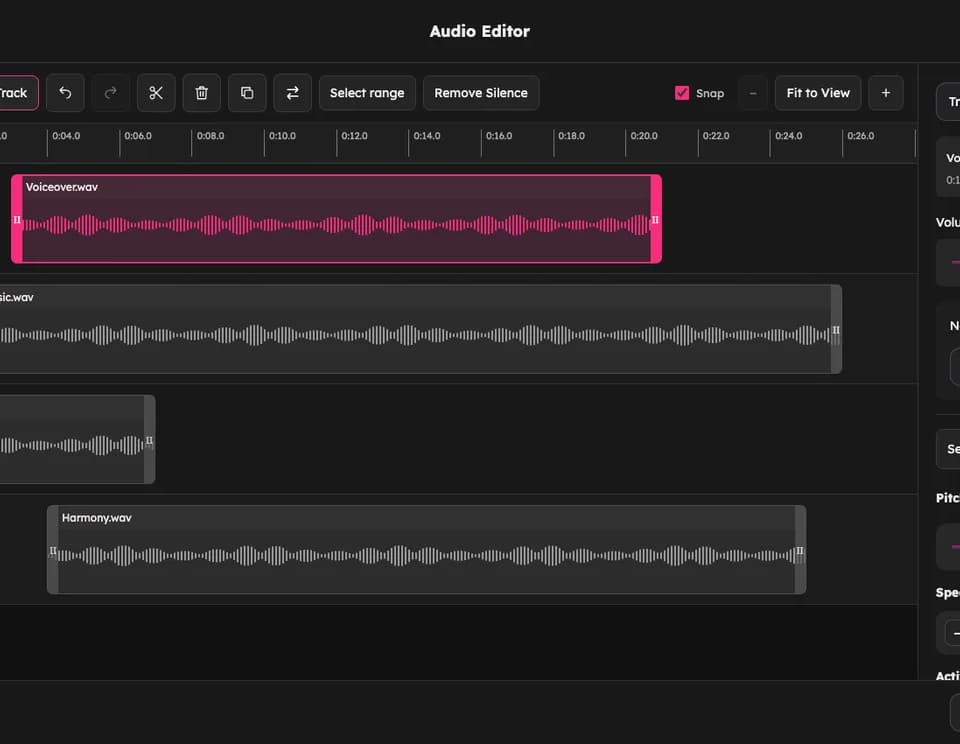Viewport: 960px width, 744px height.
Task: Toggle the Snap checkbox
Action: [x=681, y=93]
